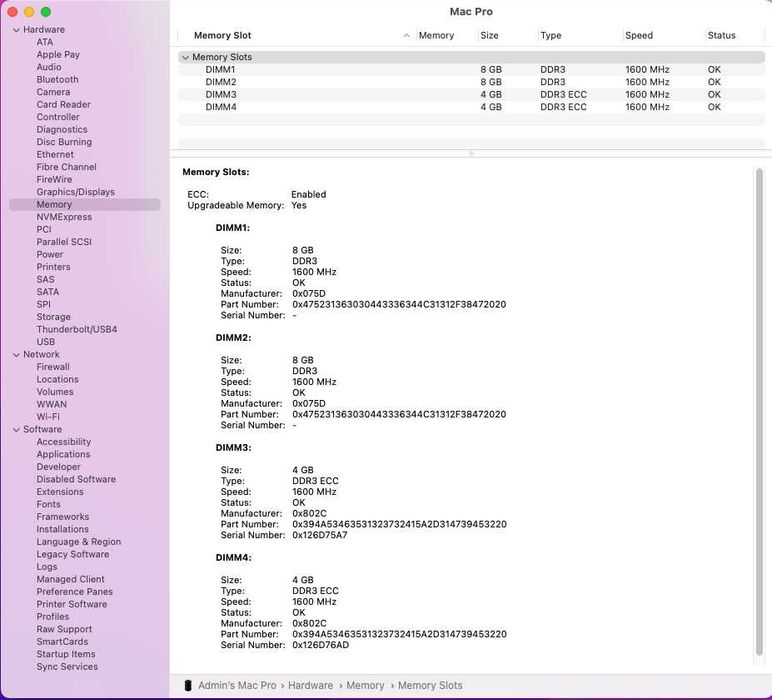Open Locations under Network
This screenshot has height=700, width=772.
pyautogui.click(x=57, y=380)
